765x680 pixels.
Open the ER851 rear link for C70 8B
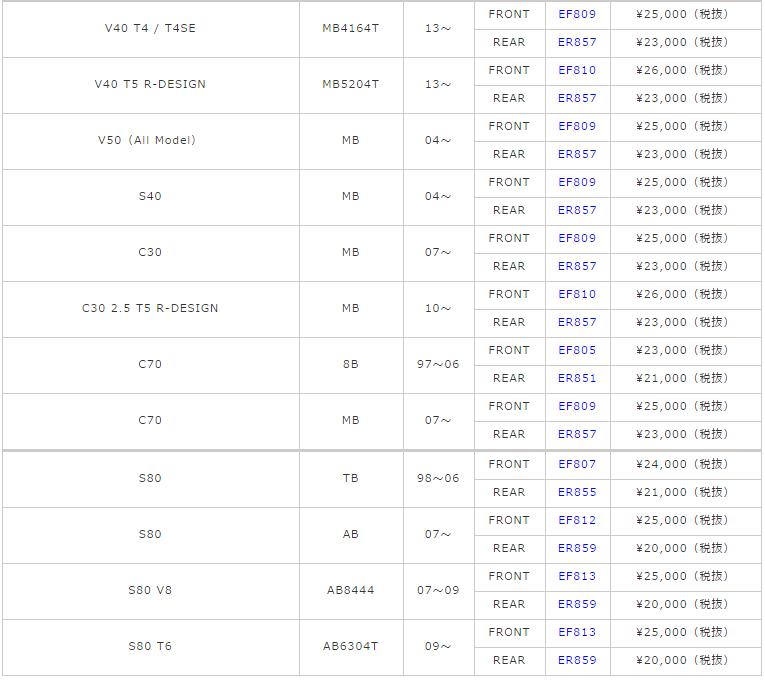tap(577, 379)
